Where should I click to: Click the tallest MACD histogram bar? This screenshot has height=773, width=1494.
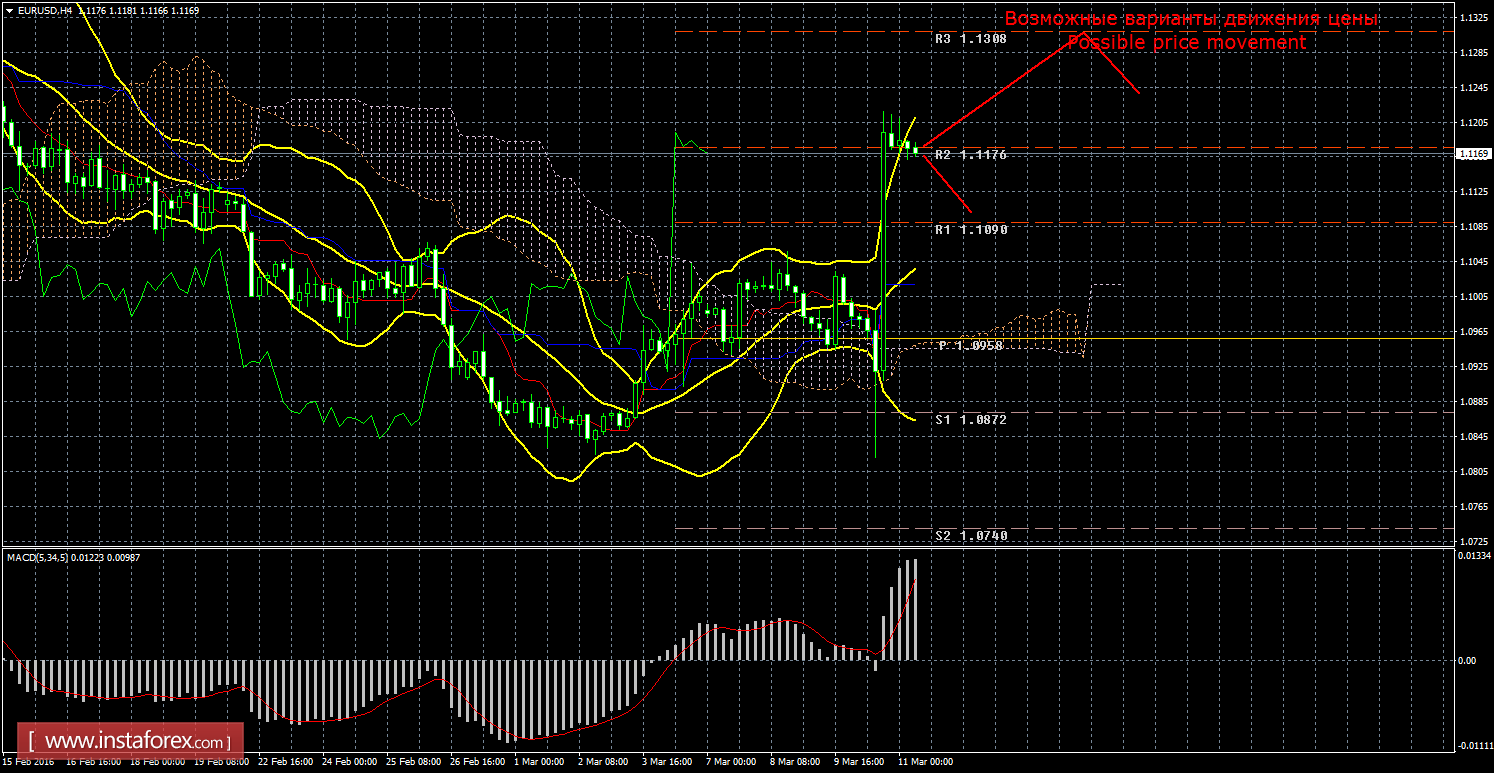click(x=914, y=609)
